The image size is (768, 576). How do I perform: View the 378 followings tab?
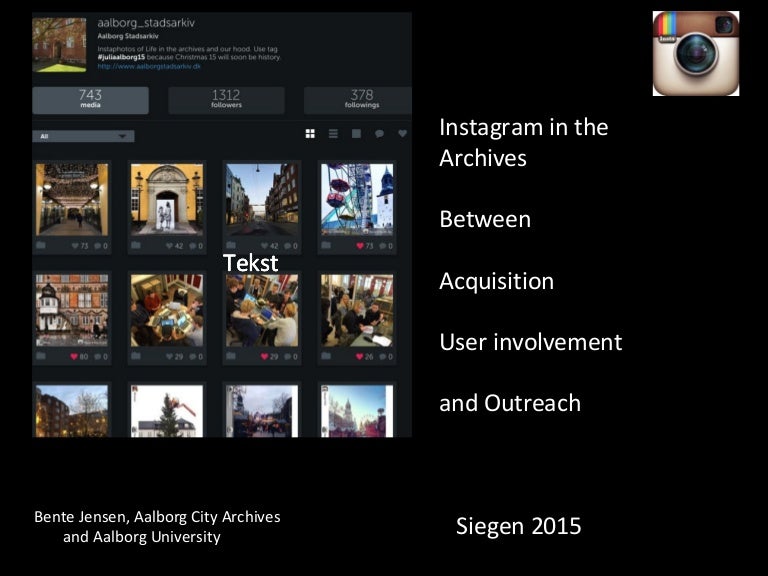click(x=360, y=100)
